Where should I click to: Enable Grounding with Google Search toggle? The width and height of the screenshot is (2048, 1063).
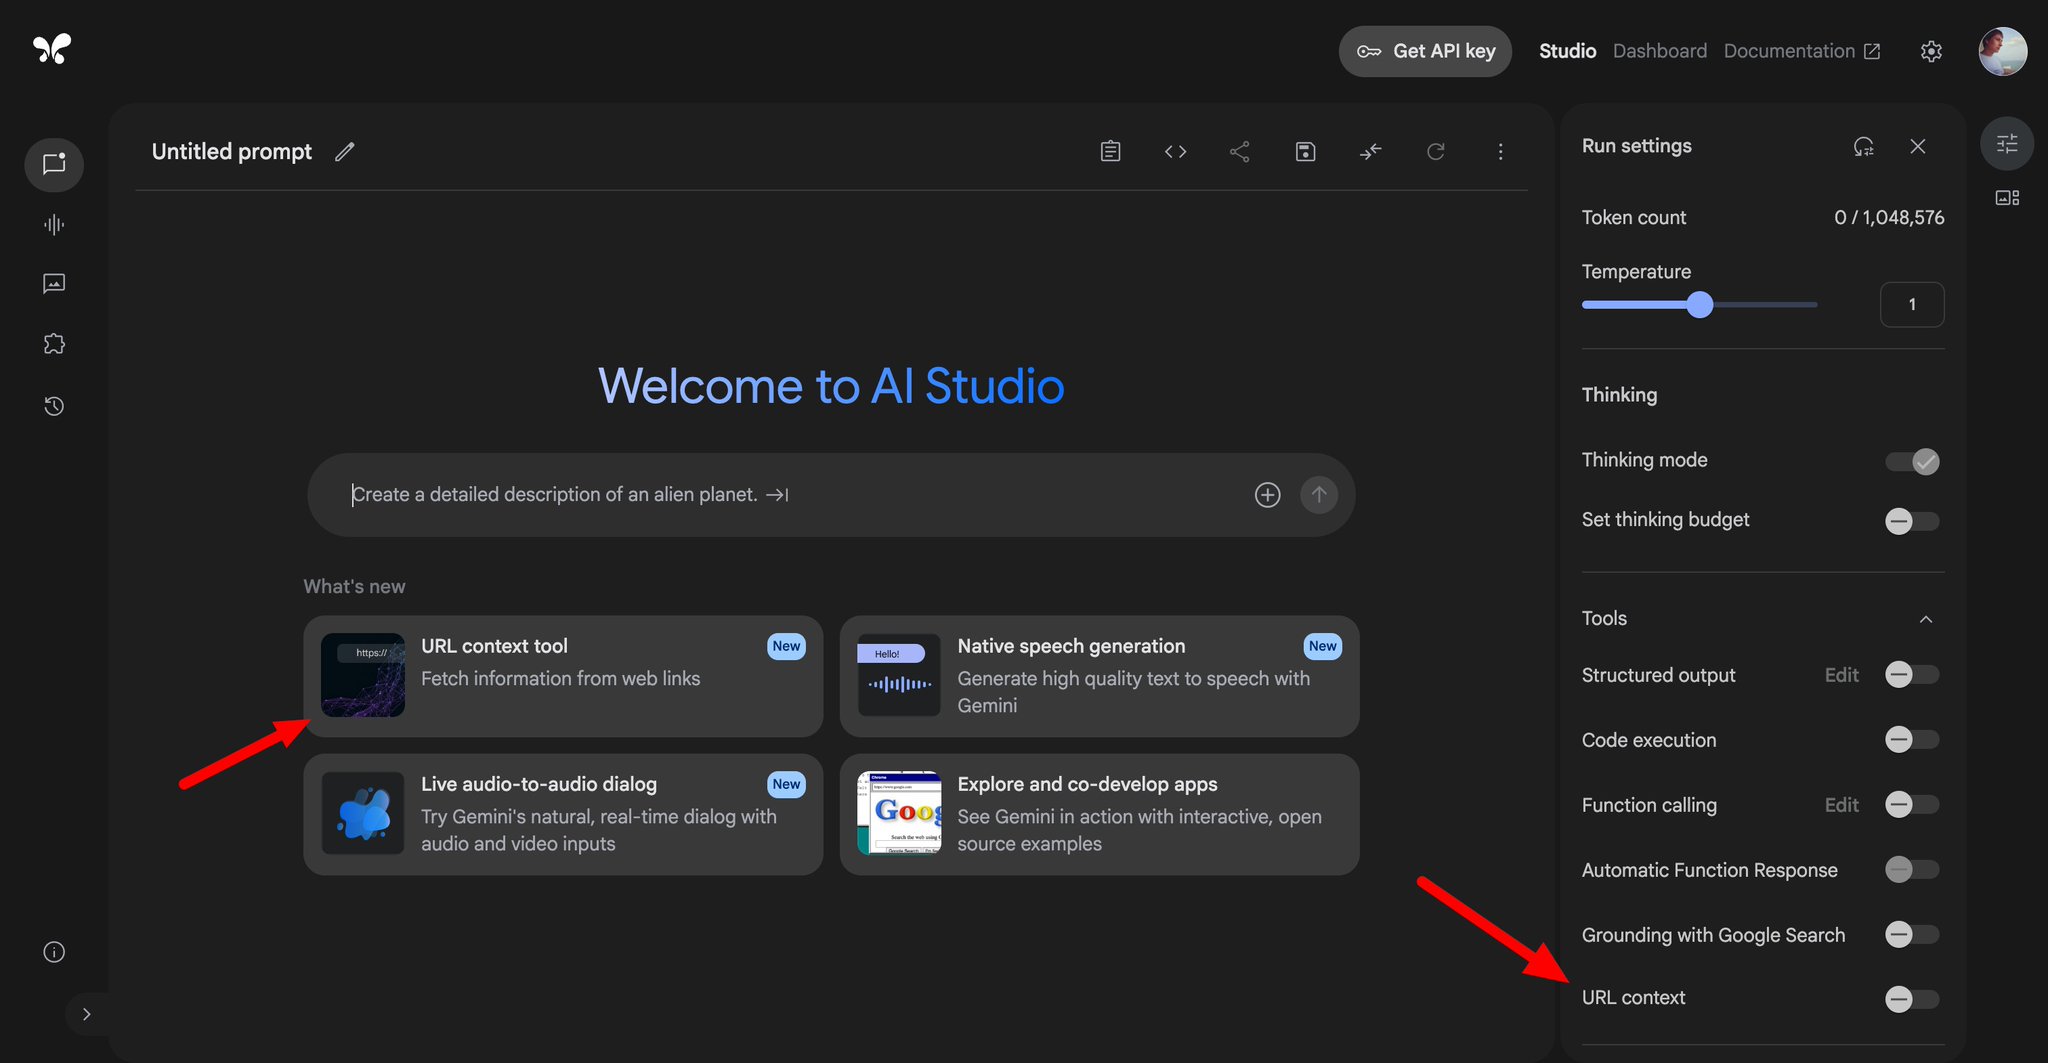(1912, 935)
